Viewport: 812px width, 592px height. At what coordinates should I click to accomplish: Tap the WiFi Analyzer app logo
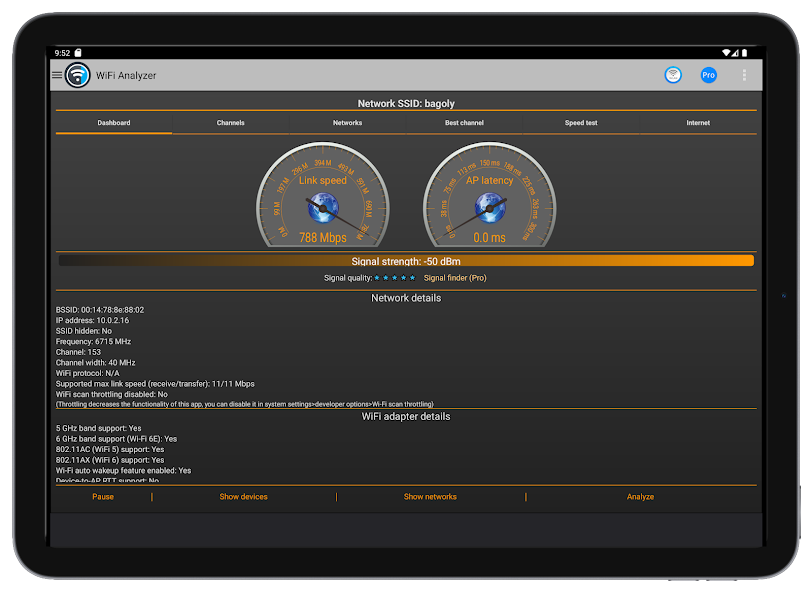[x=77, y=75]
